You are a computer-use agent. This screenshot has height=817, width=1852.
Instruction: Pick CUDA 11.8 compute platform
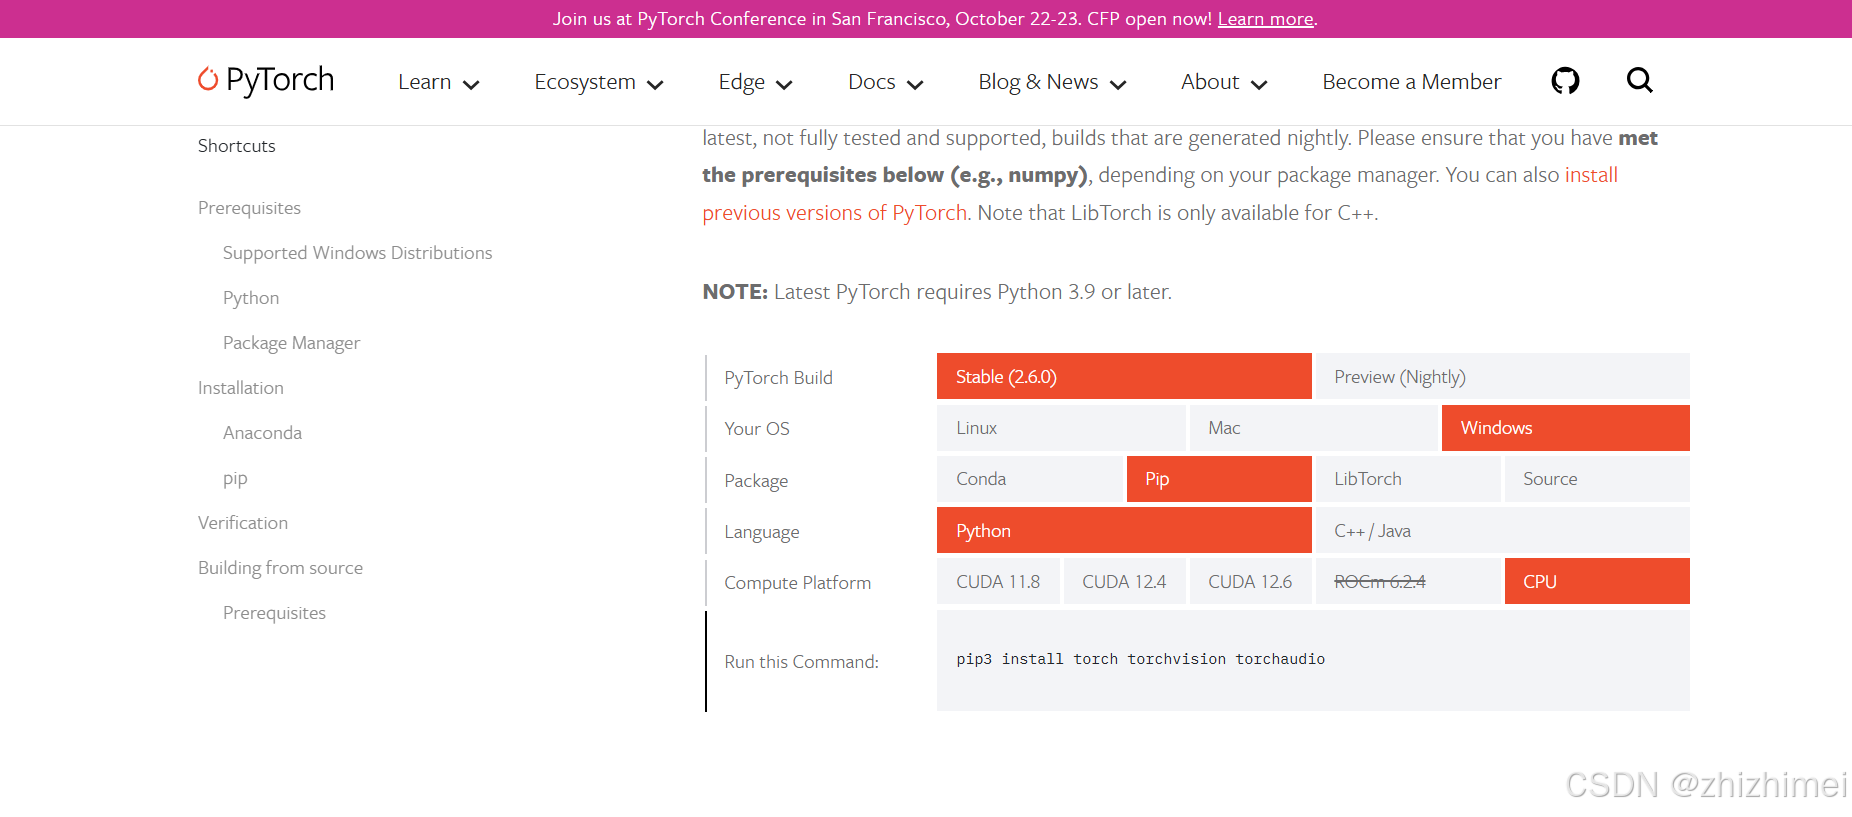[998, 581]
